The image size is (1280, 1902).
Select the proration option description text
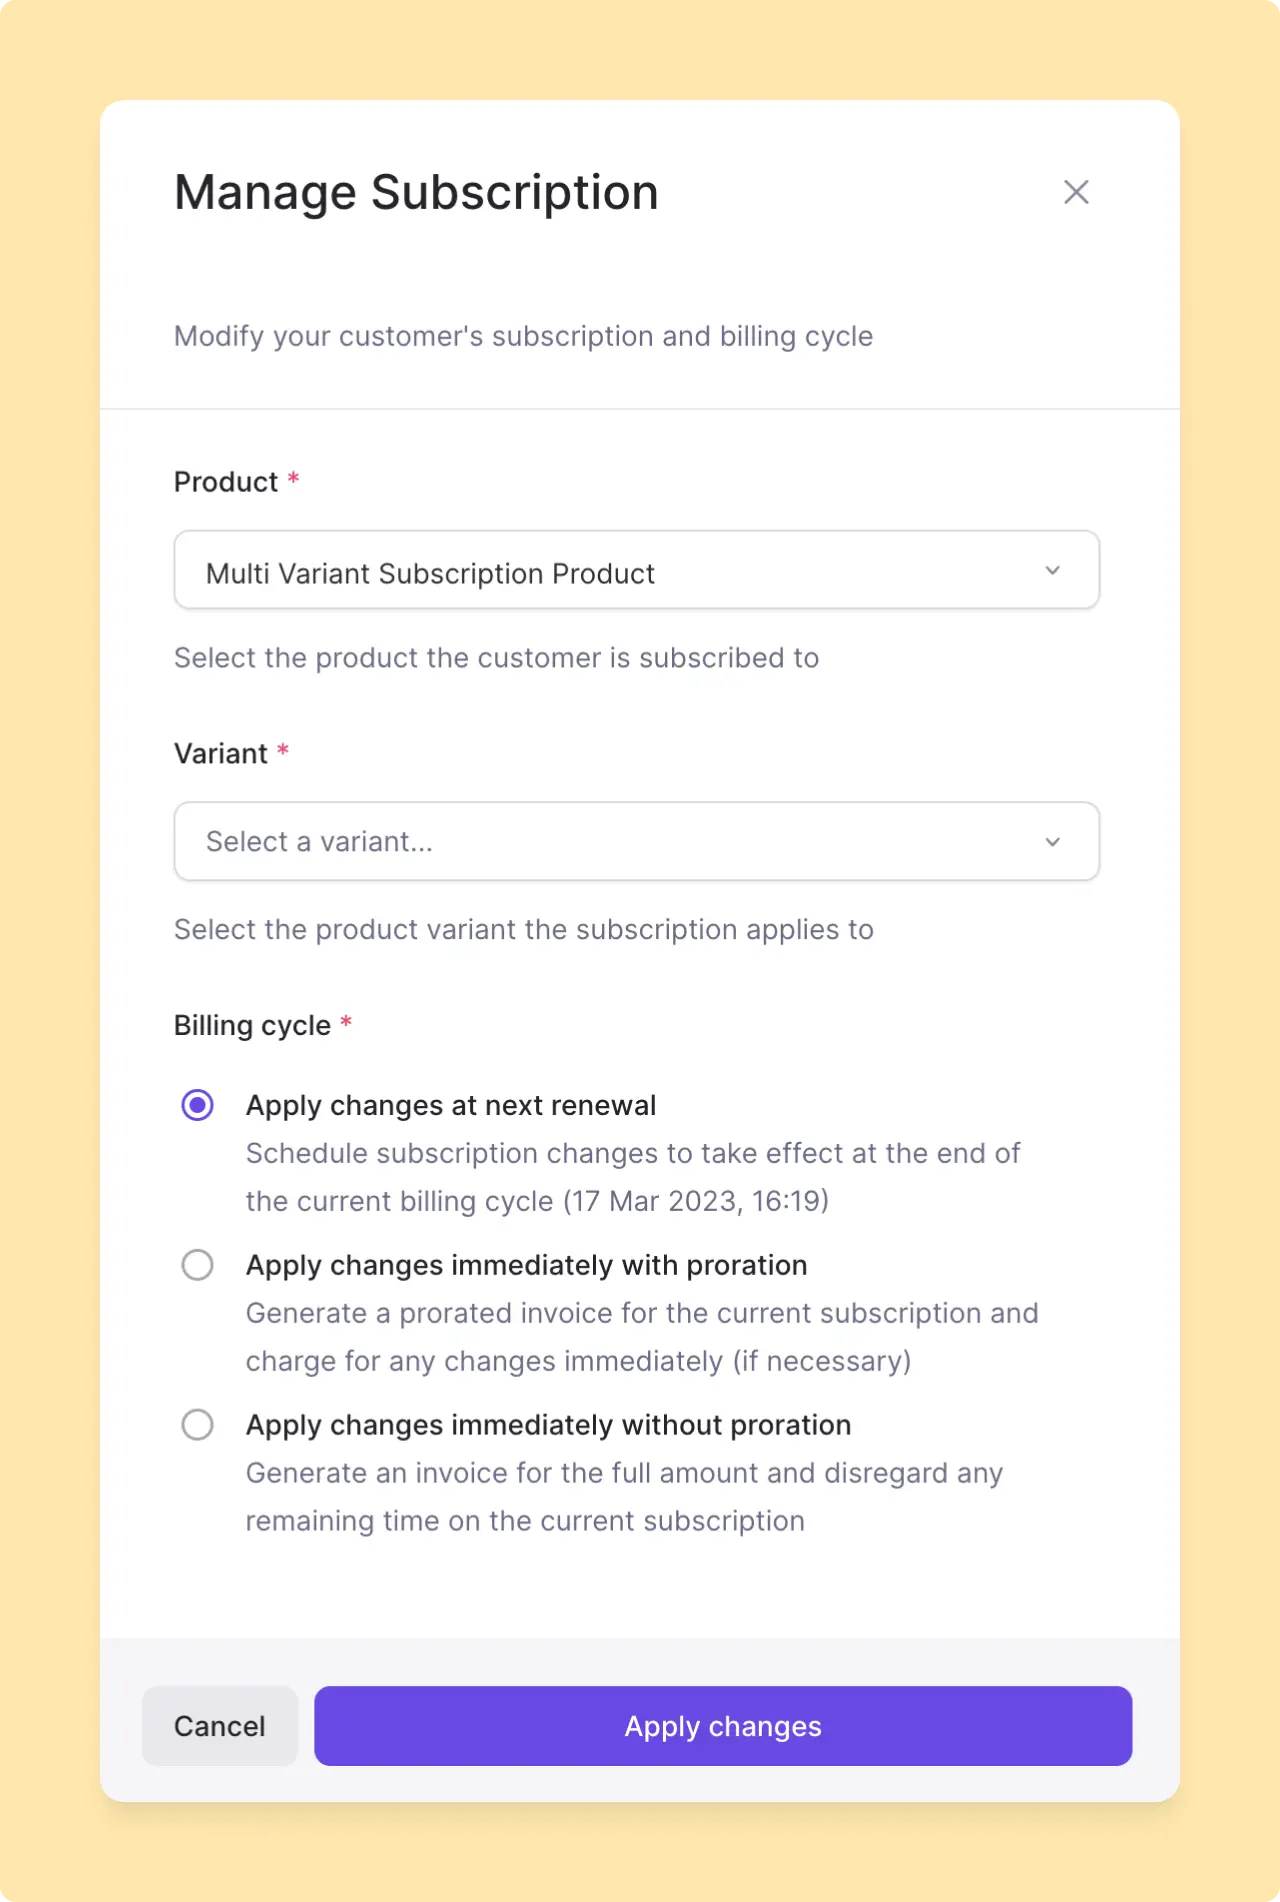tap(642, 1337)
